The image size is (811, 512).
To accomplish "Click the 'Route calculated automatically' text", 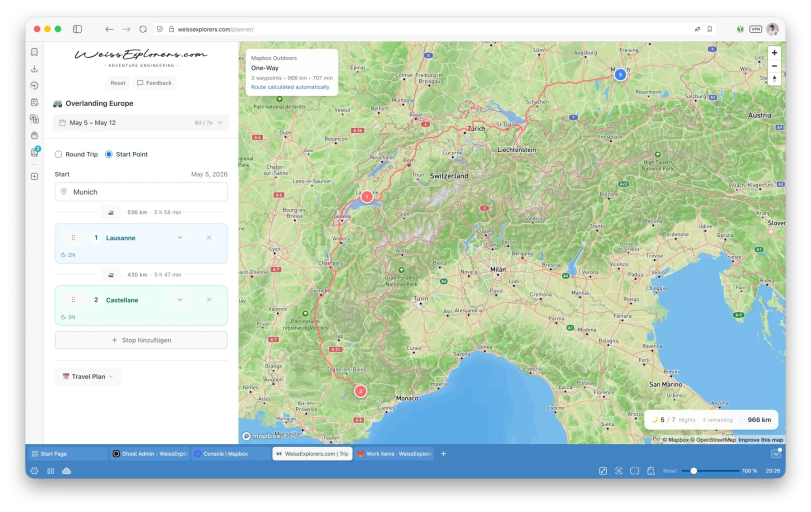I will 290,87.
